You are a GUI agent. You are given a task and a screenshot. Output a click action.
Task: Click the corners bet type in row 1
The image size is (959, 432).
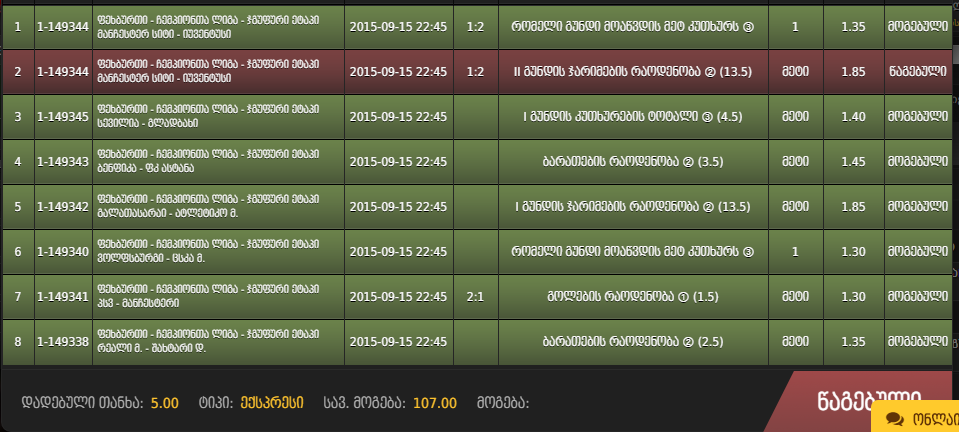pyautogui.click(x=633, y=27)
